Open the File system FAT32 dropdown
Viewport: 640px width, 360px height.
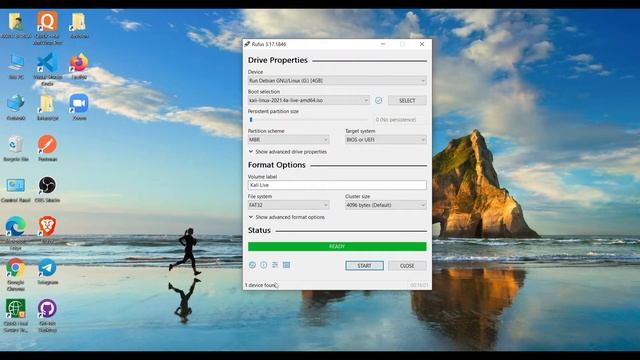pyautogui.click(x=288, y=205)
